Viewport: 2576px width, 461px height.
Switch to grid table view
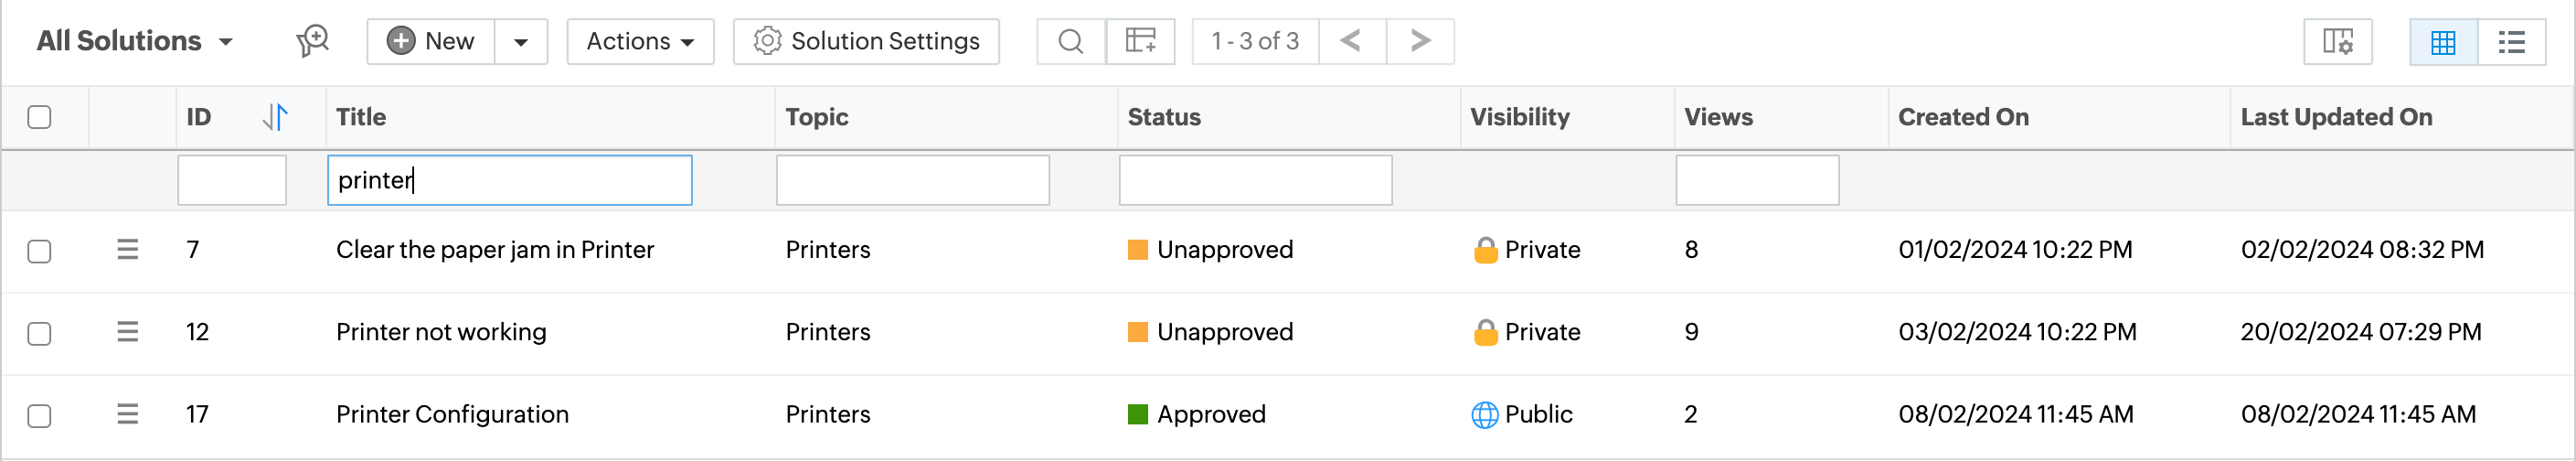pos(2443,42)
